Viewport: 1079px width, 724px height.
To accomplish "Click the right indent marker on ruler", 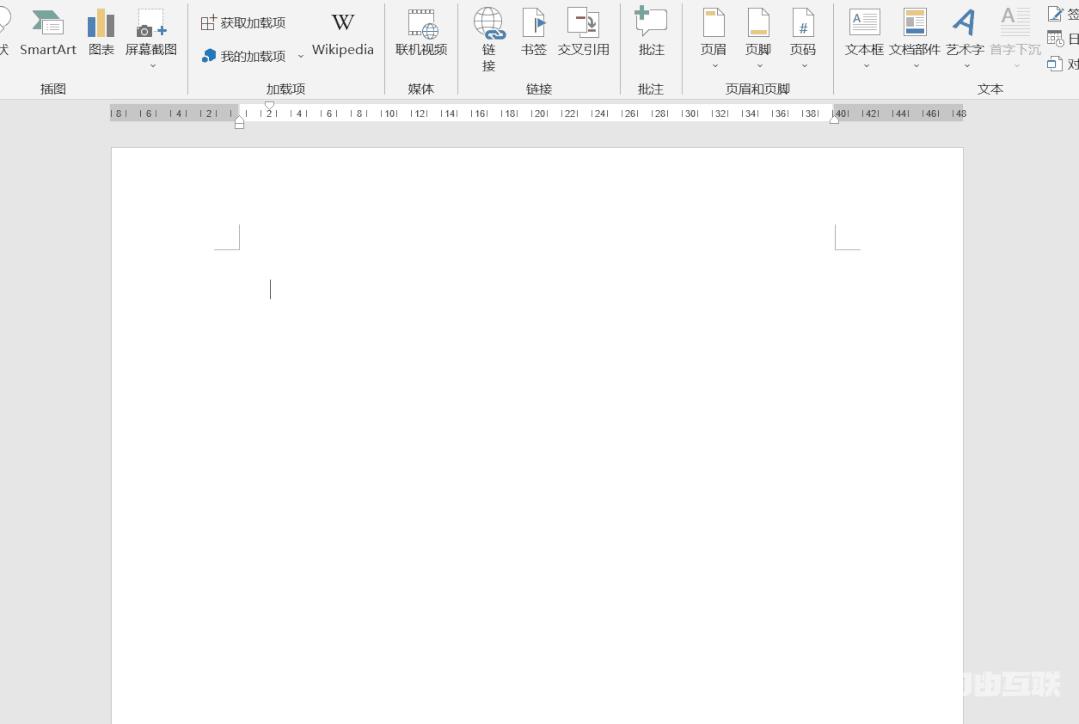I will pyautogui.click(x=834, y=120).
